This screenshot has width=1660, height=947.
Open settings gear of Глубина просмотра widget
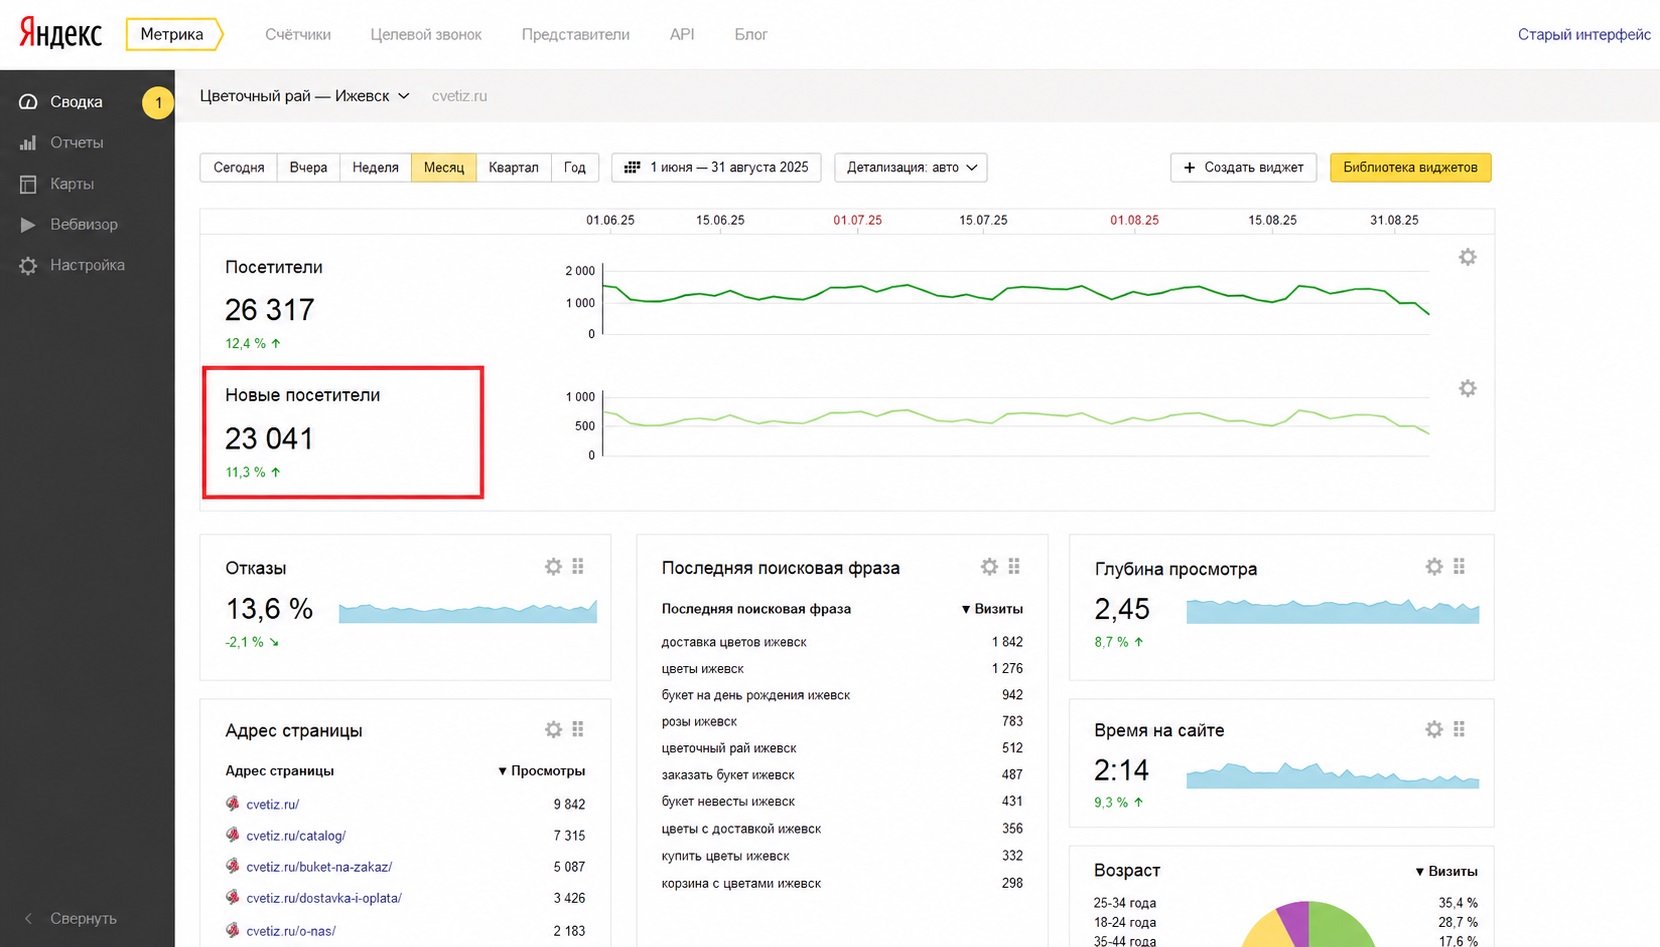coord(1434,567)
